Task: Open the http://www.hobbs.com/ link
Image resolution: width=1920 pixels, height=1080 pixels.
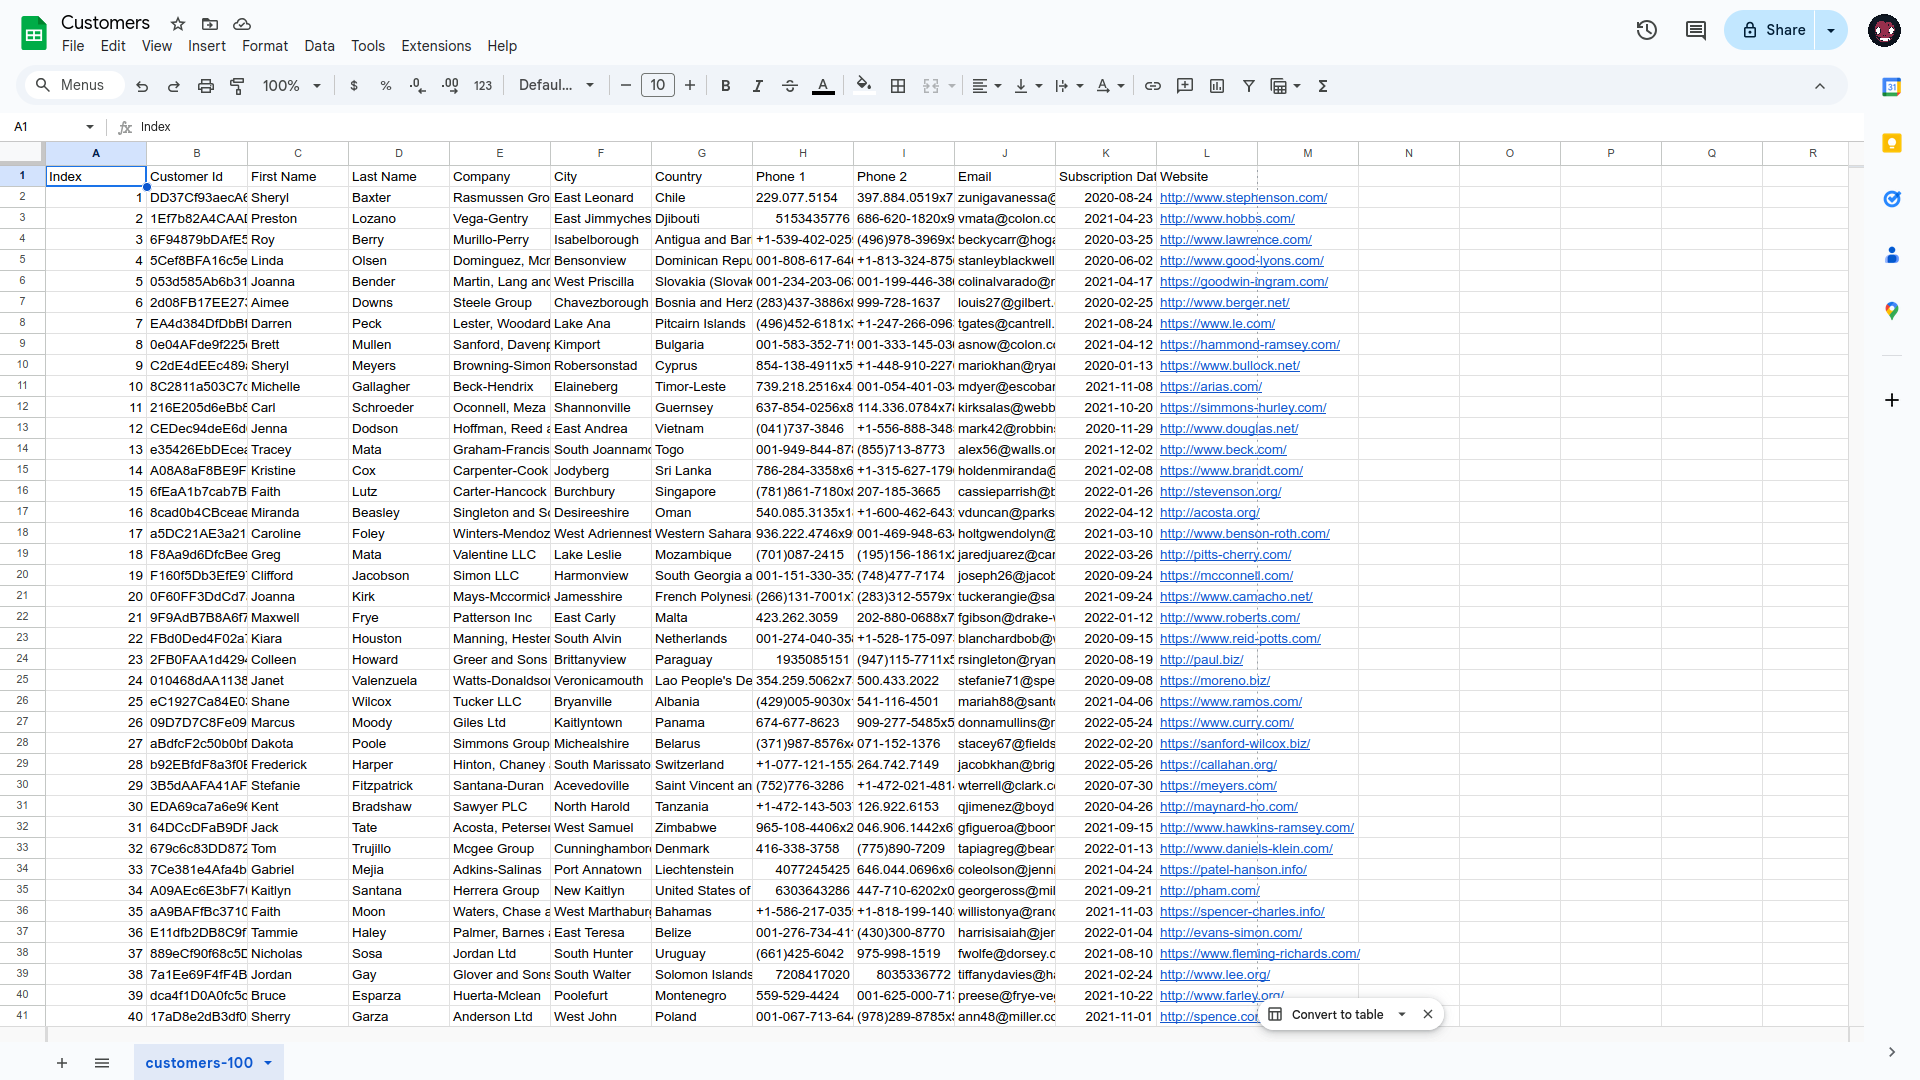Action: click(x=1227, y=219)
